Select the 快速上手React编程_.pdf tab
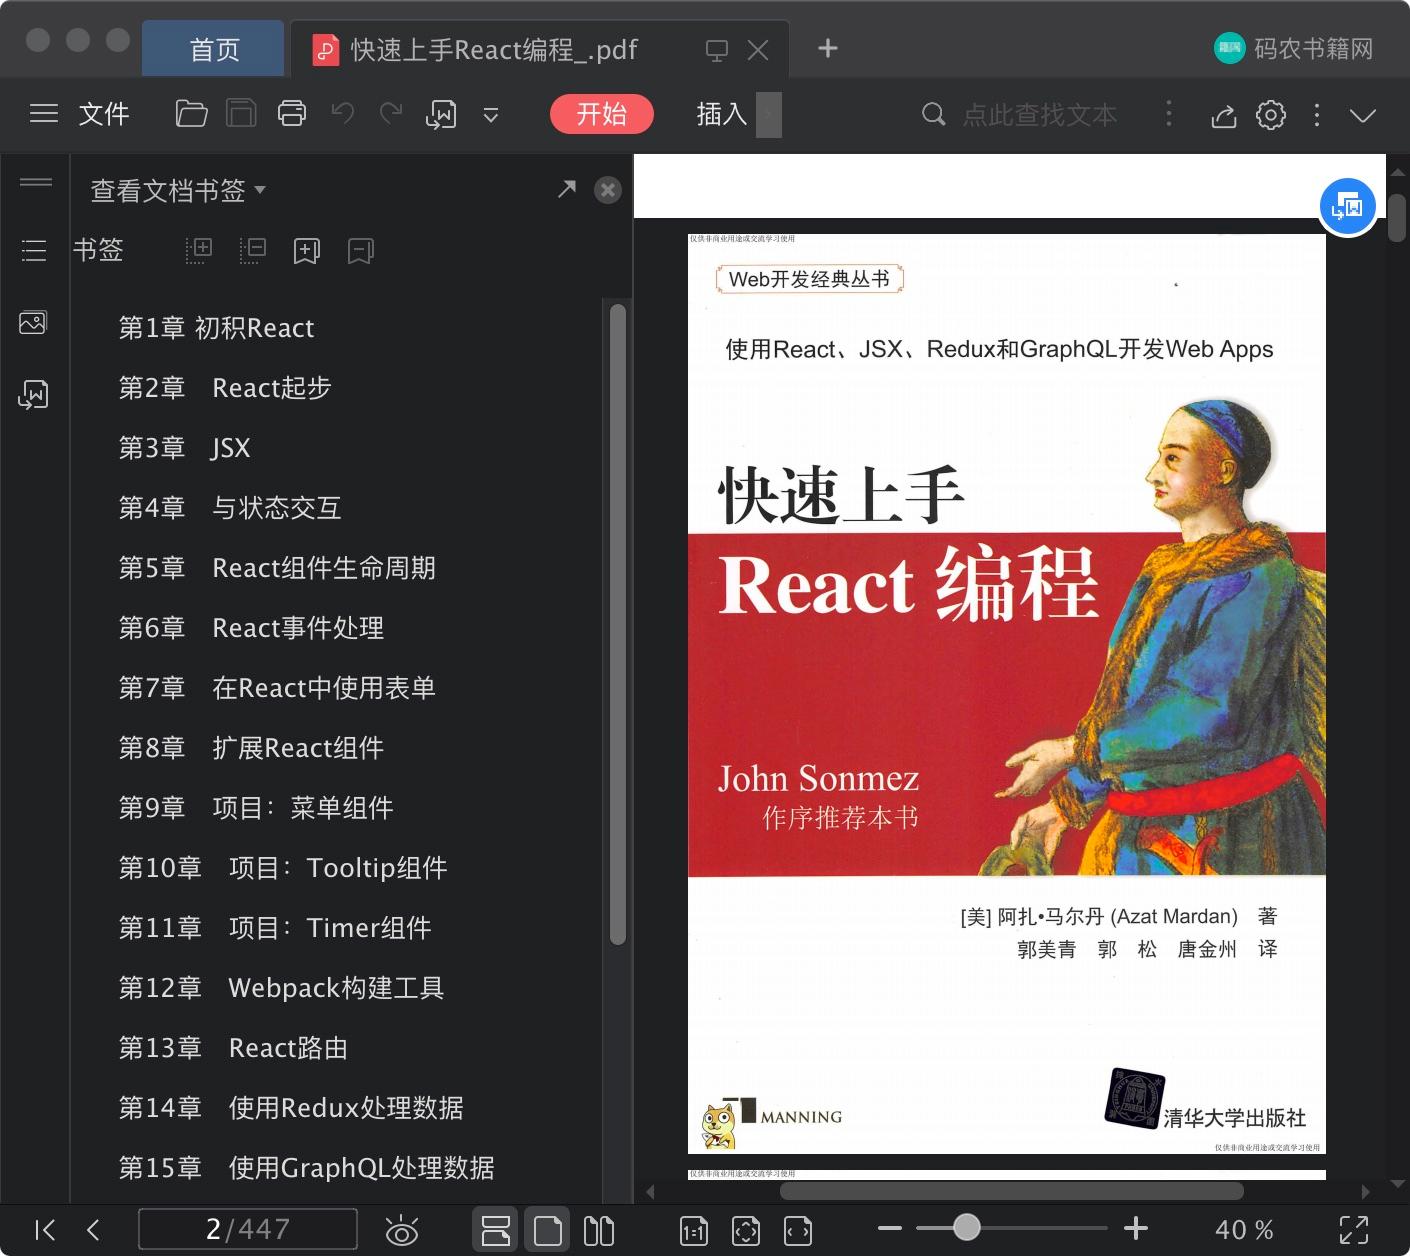This screenshot has width=1410, height=1256. click(495, 49)
